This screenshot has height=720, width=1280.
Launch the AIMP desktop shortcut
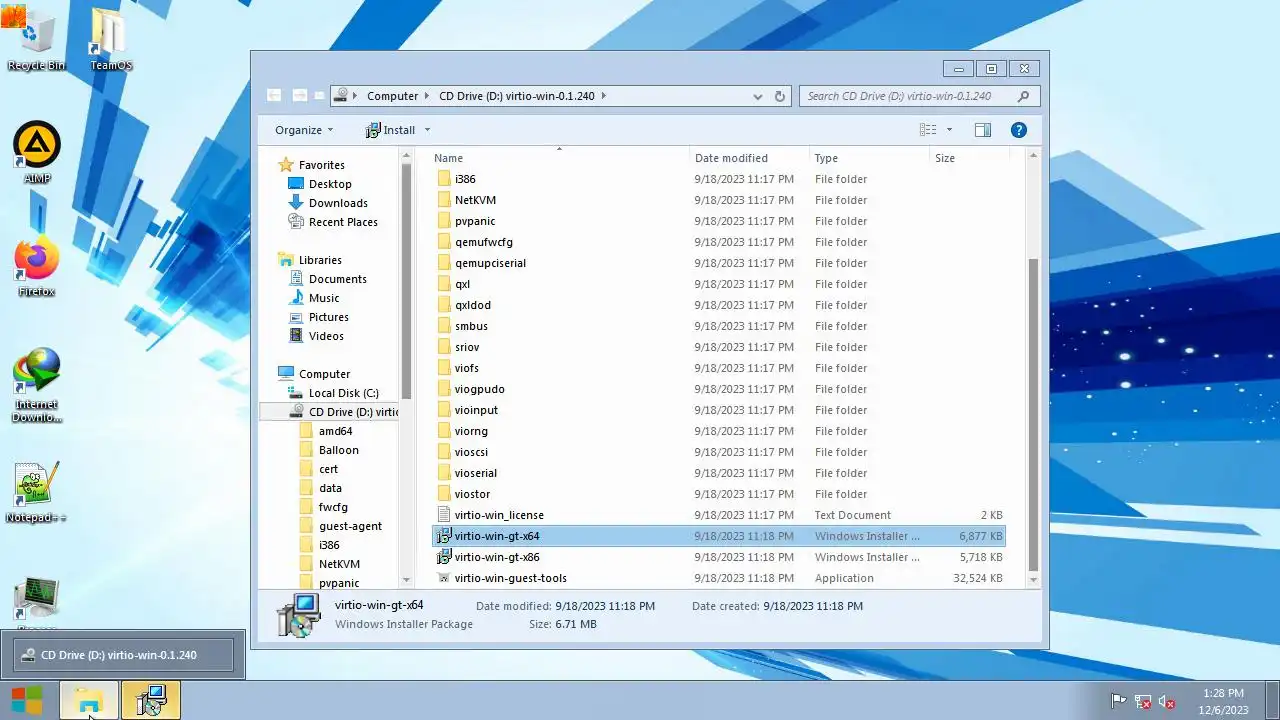tap(37, 153)
